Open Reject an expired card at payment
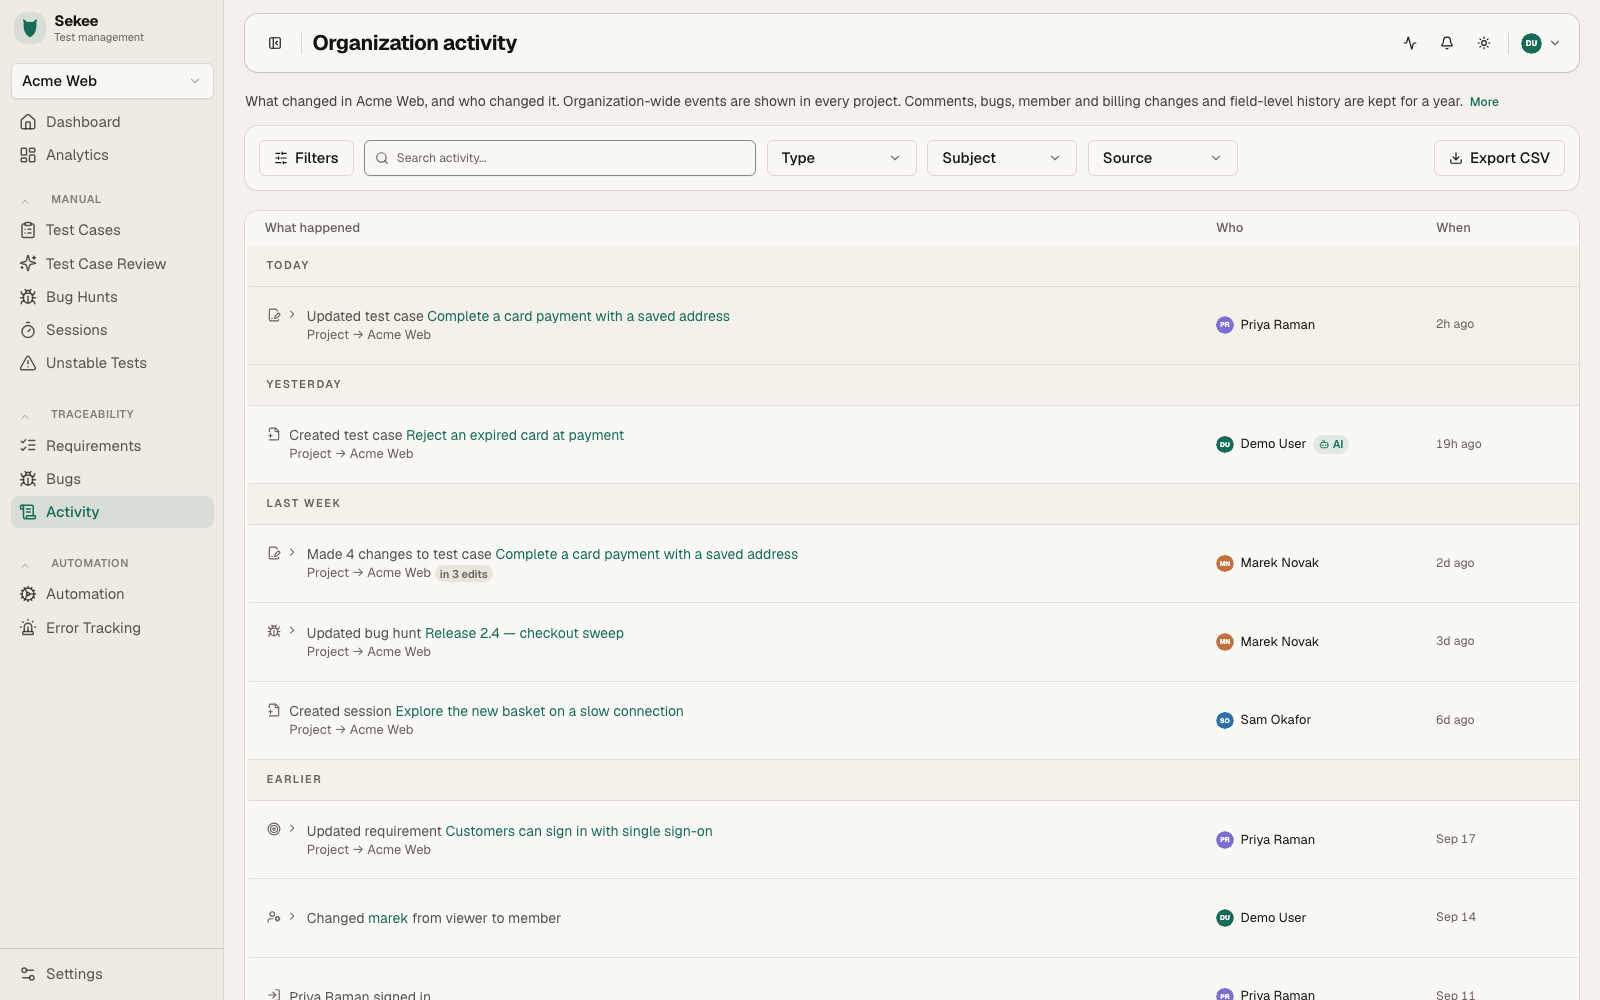The image size is (1600, 1000). [515, 435]
